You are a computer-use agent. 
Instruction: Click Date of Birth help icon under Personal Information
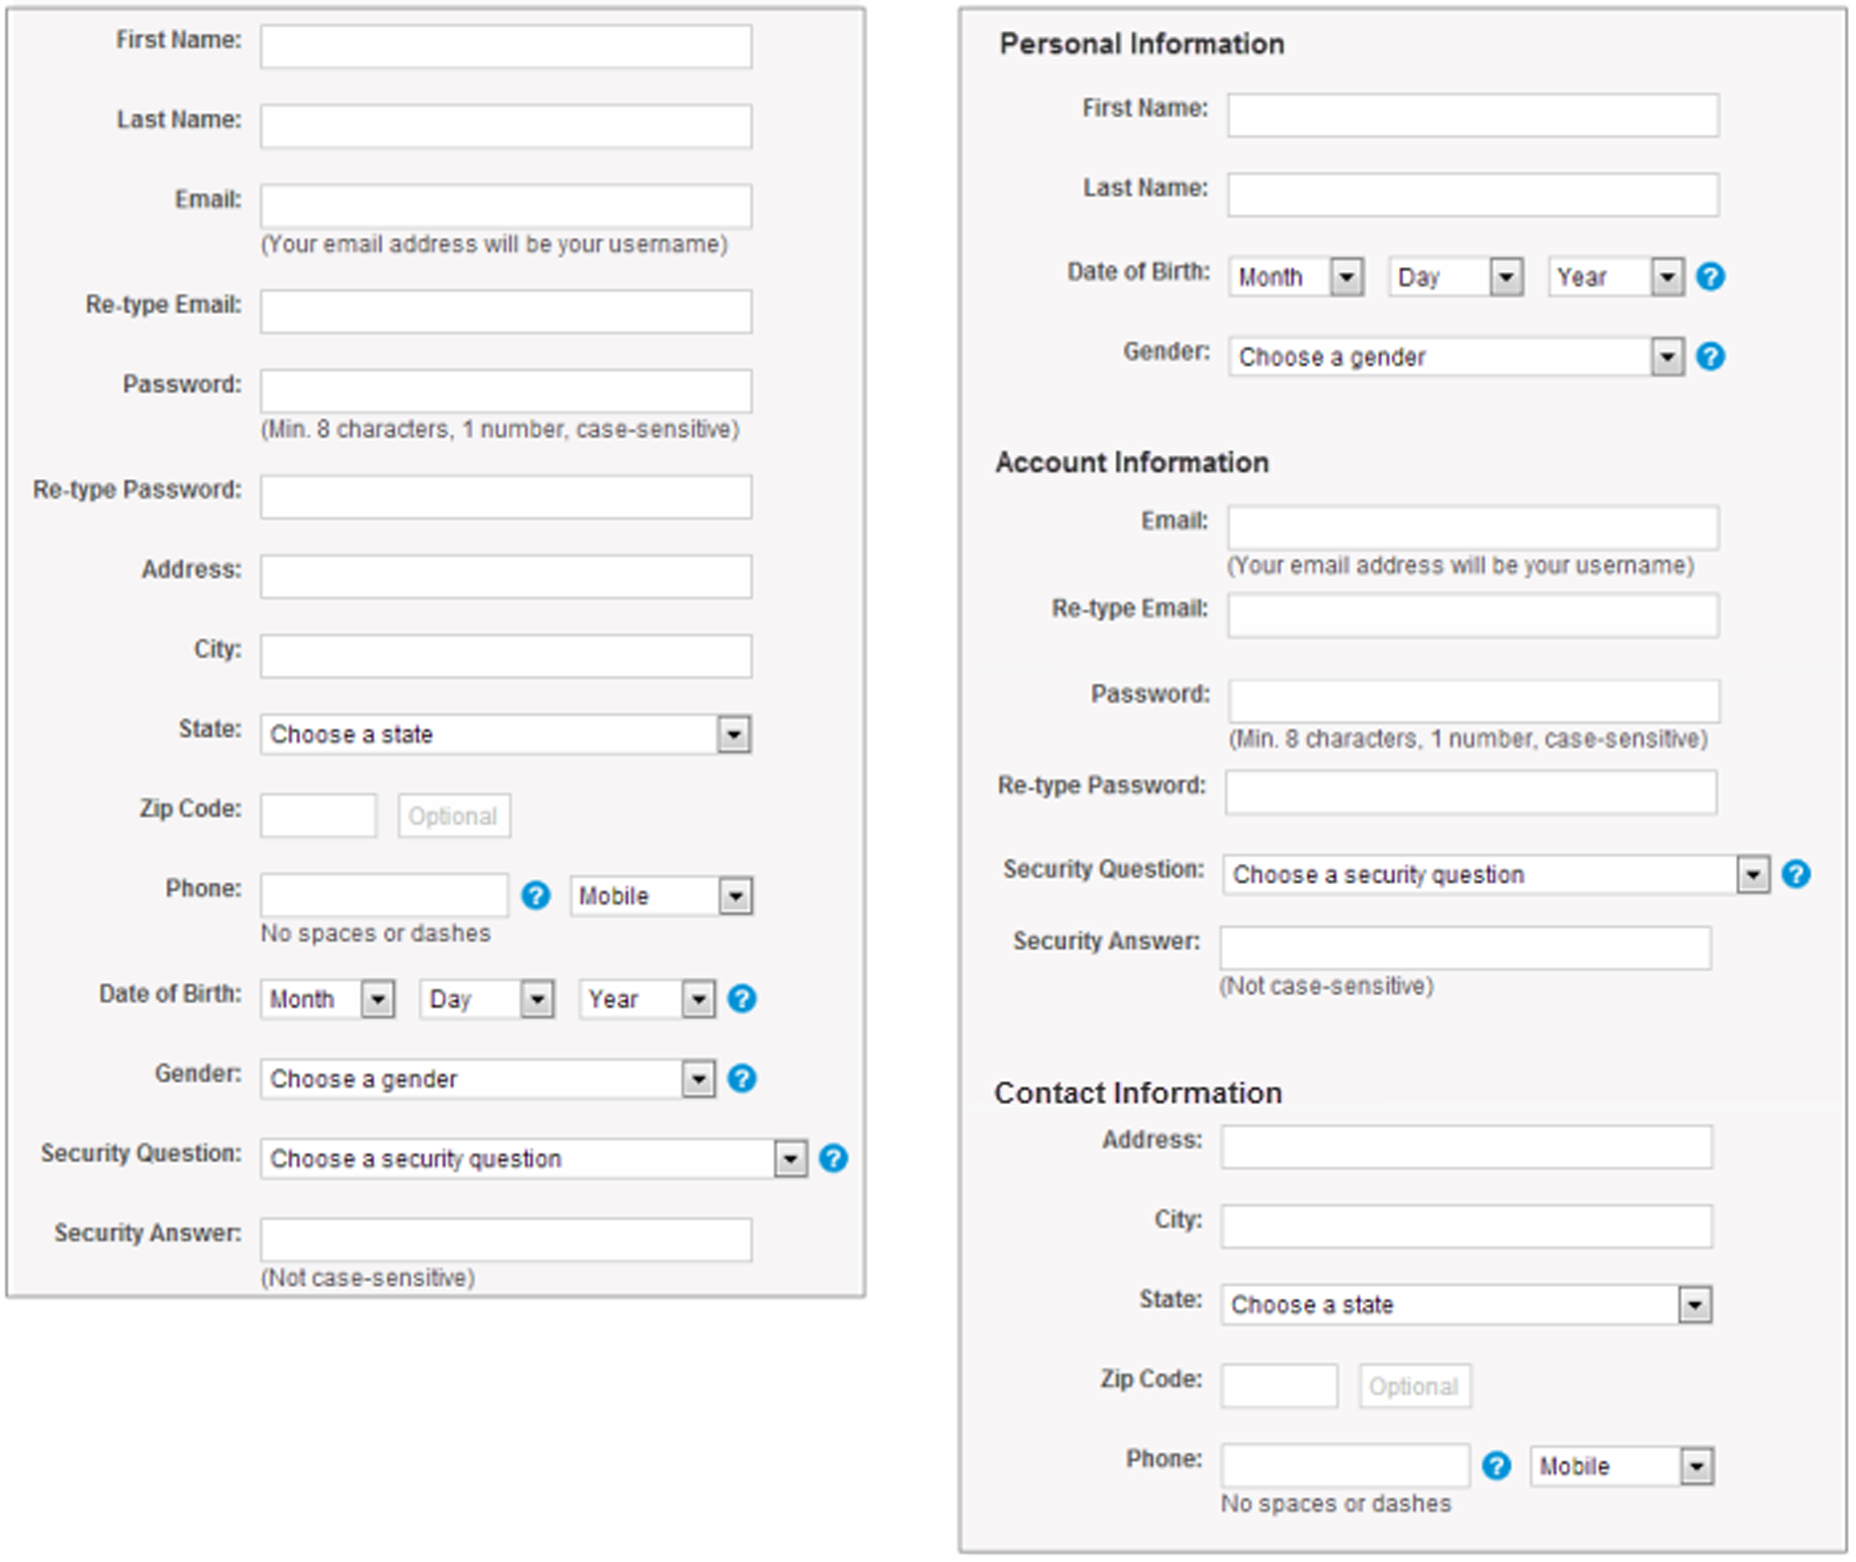[x=1710, y=277]
